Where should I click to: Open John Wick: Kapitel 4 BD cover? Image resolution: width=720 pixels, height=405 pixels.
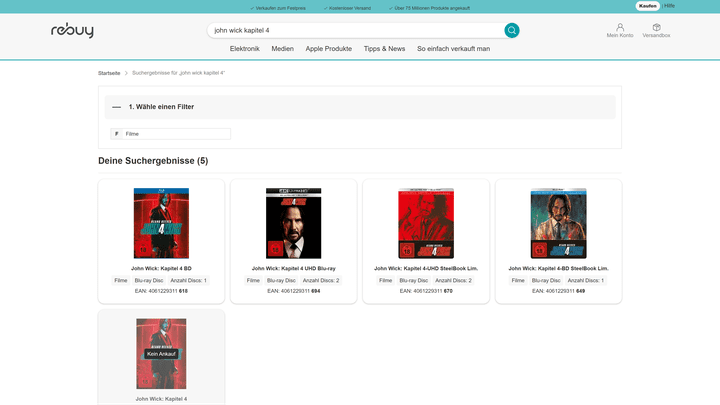pyautogui.click(x=161, y=223)
